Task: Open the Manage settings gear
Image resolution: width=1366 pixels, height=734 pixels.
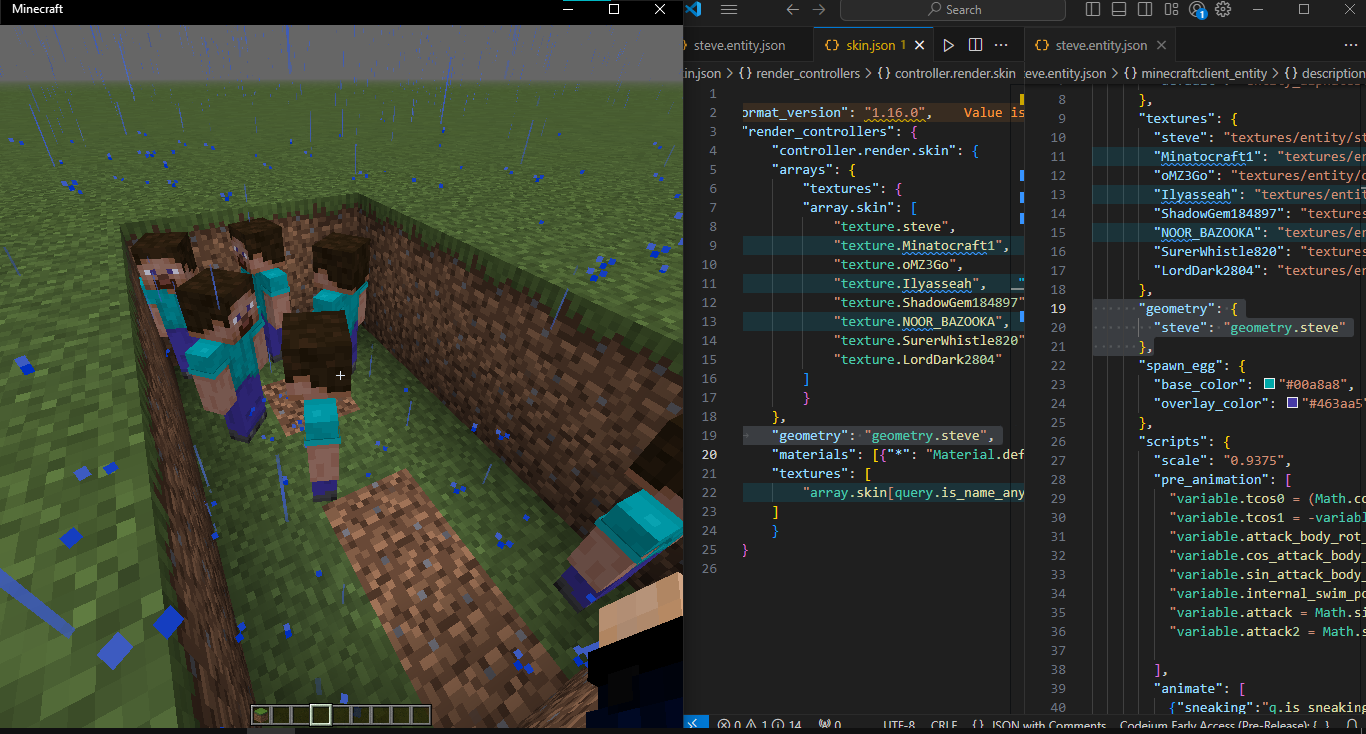Action: click(x=1223, y=9)
